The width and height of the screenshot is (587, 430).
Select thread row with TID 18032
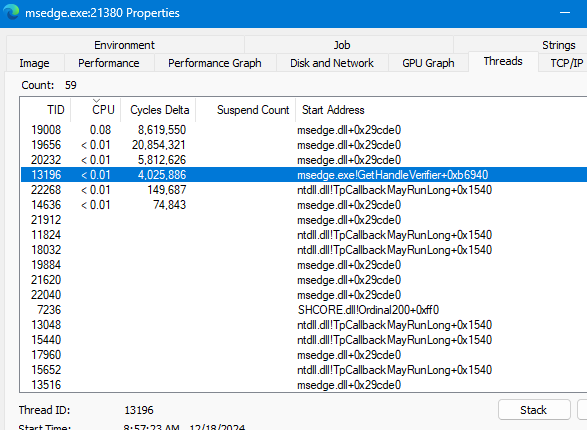(x=304, y=249)
